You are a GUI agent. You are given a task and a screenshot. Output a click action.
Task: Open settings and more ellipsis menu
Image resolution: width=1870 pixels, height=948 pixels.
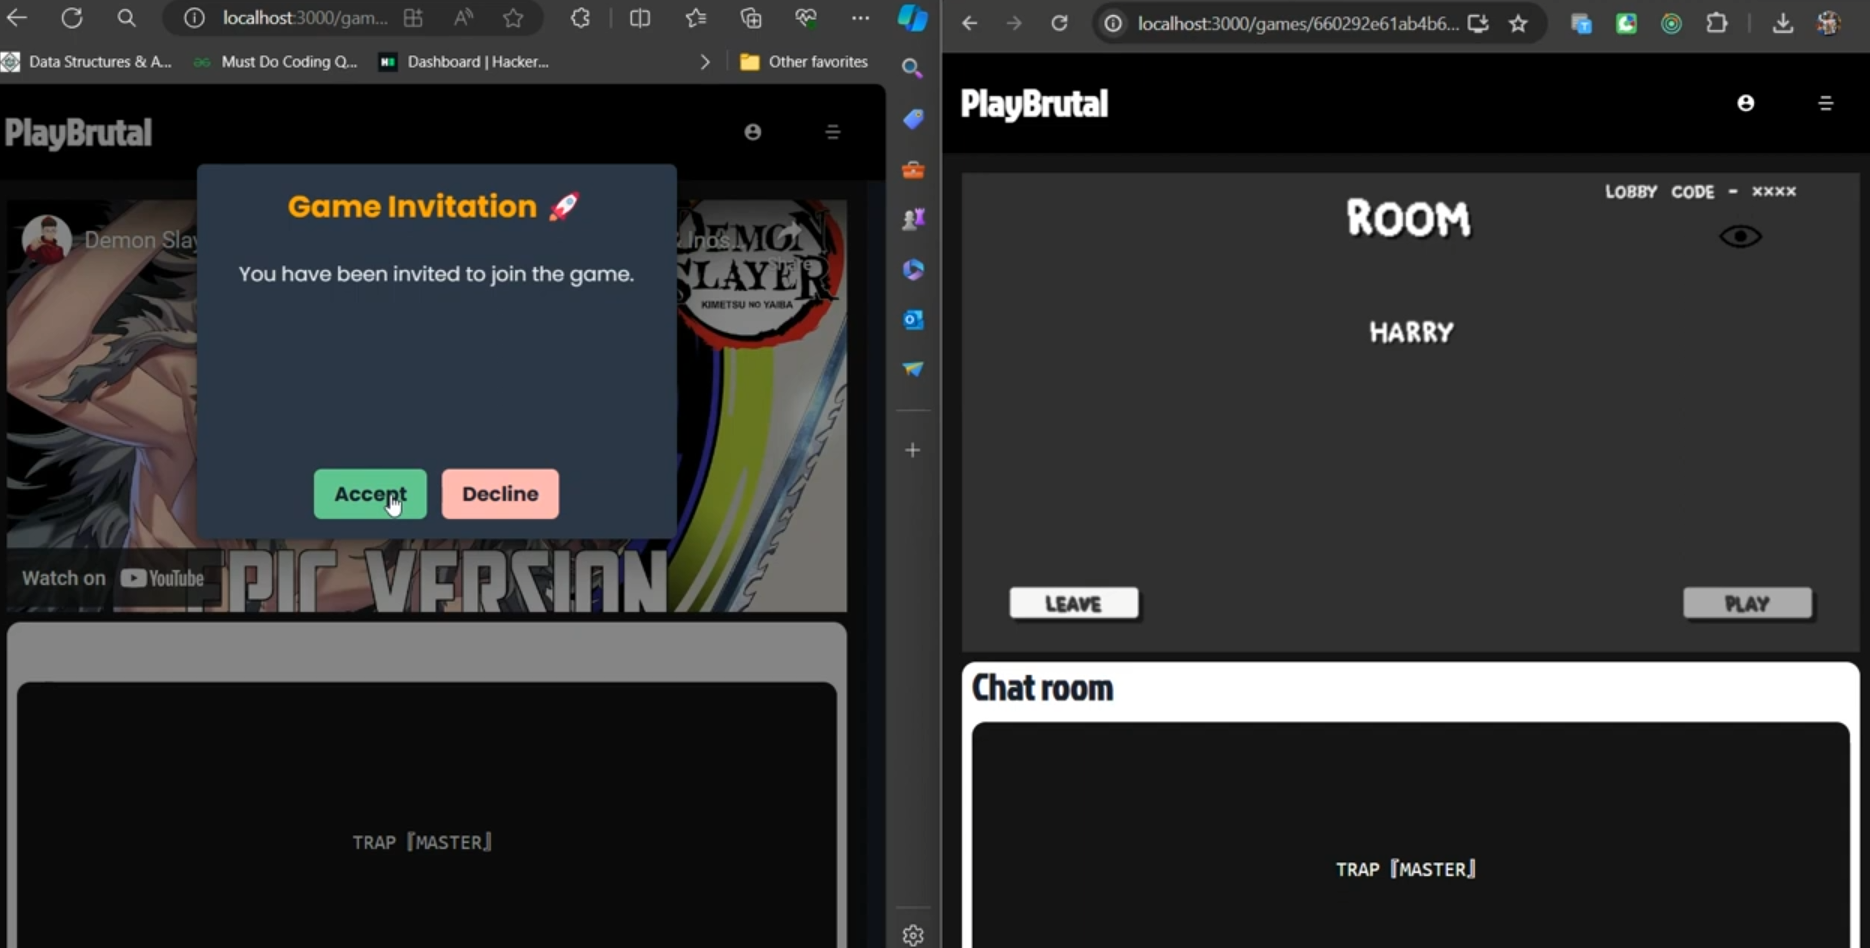[860, 18]
